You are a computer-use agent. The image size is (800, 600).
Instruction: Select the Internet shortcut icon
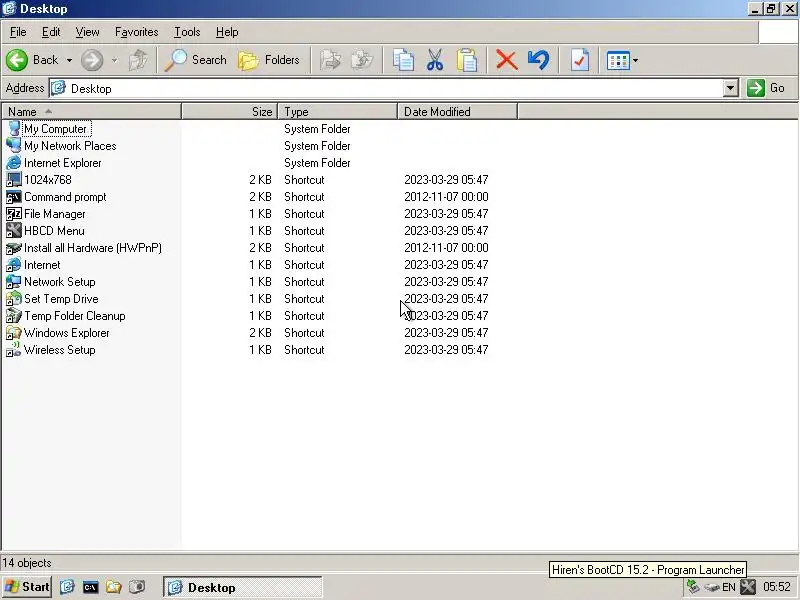click(14, 265)
